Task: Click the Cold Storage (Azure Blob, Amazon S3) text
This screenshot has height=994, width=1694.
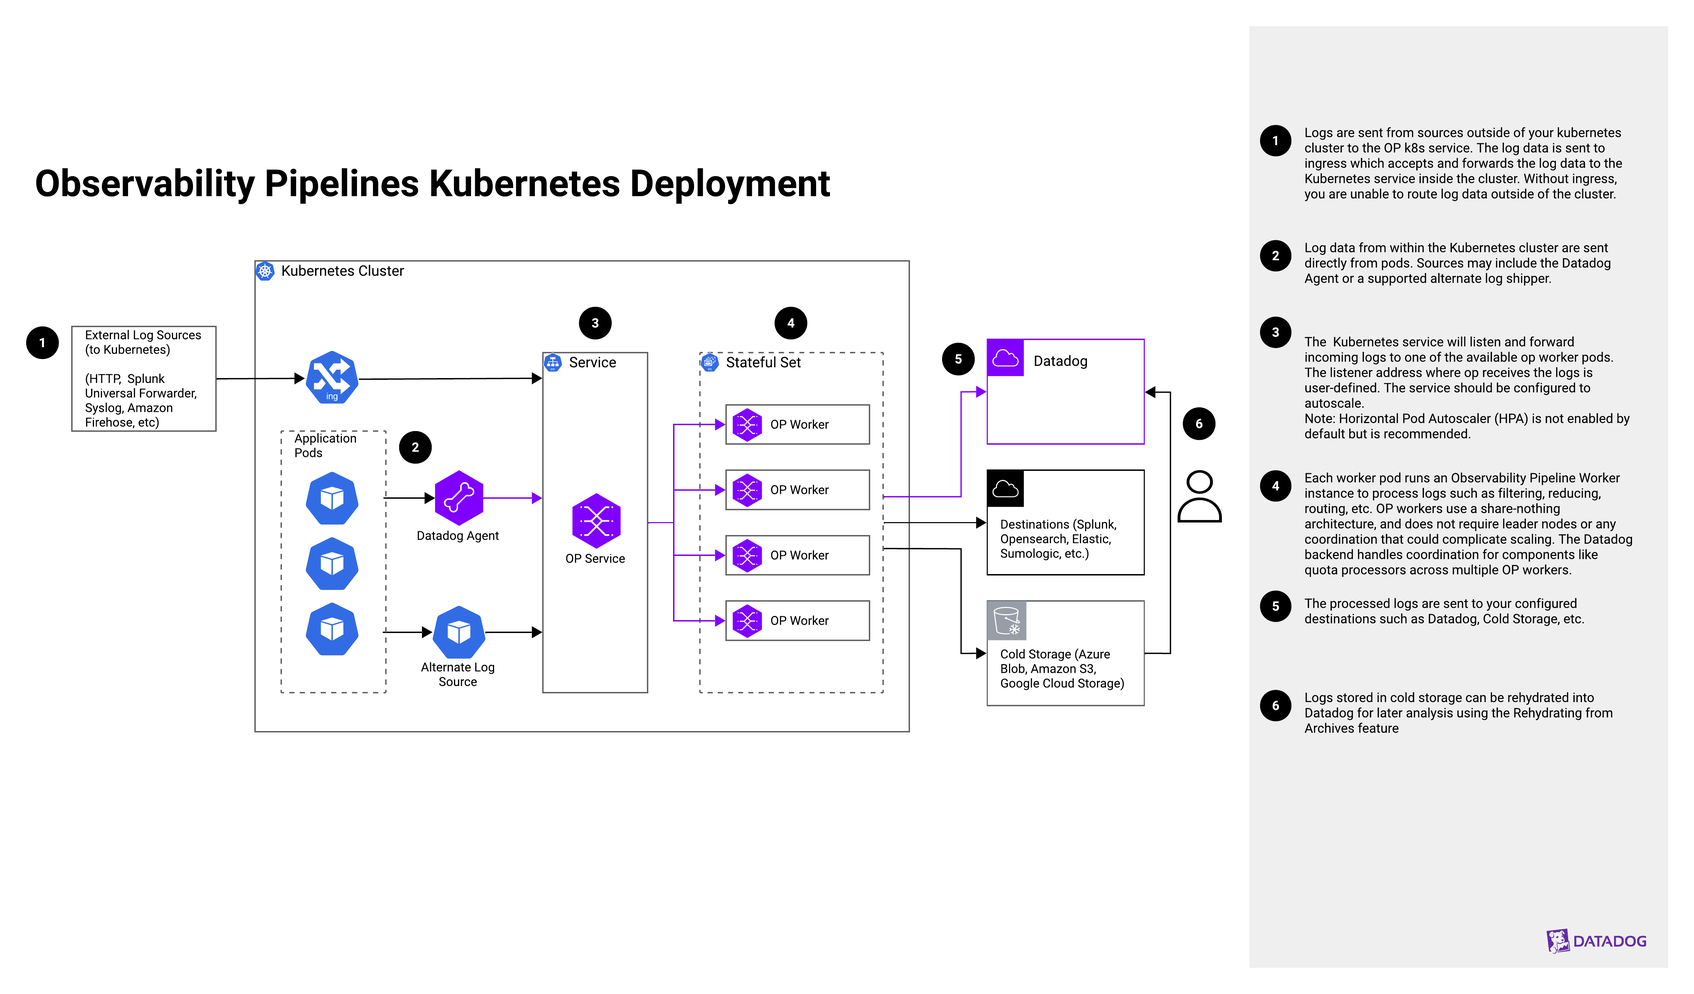Action: [1062, 669]
